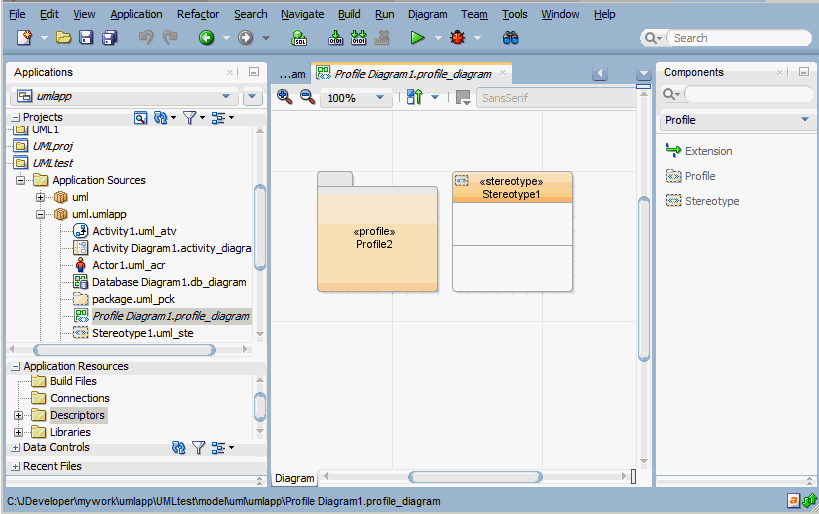Collapse the uml.umlapp package node
Image resolution: width=819 pixels, height=514 pixels.
click(40, 214)
